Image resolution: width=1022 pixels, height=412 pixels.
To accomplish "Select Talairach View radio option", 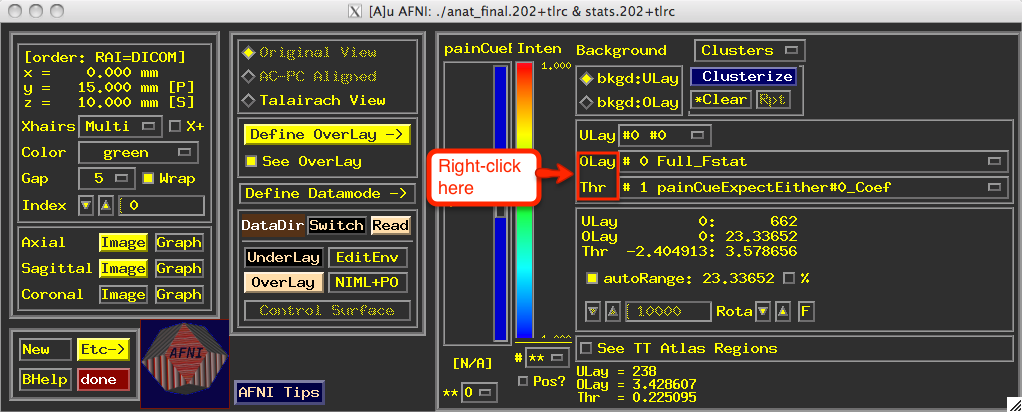I will coord(314,100).
